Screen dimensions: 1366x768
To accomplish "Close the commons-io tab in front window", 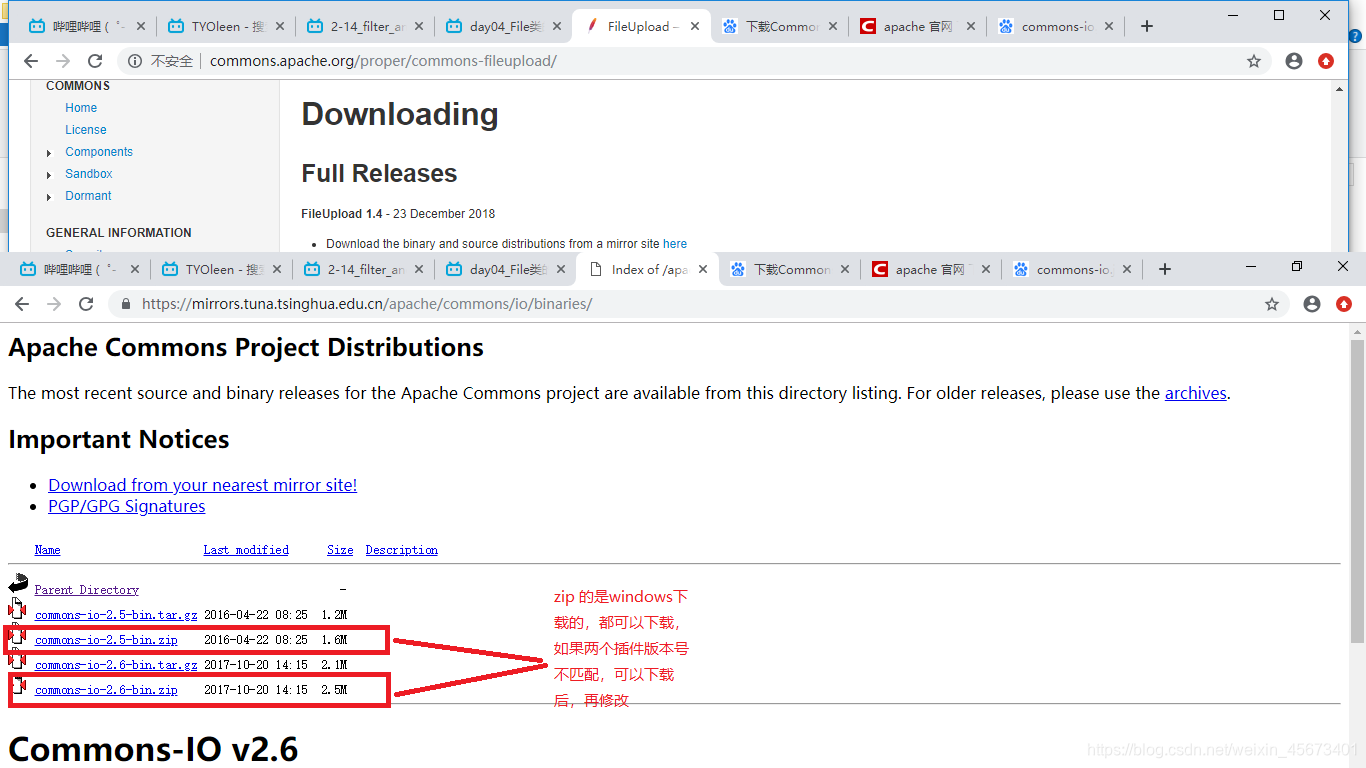I will point(1128,269).
